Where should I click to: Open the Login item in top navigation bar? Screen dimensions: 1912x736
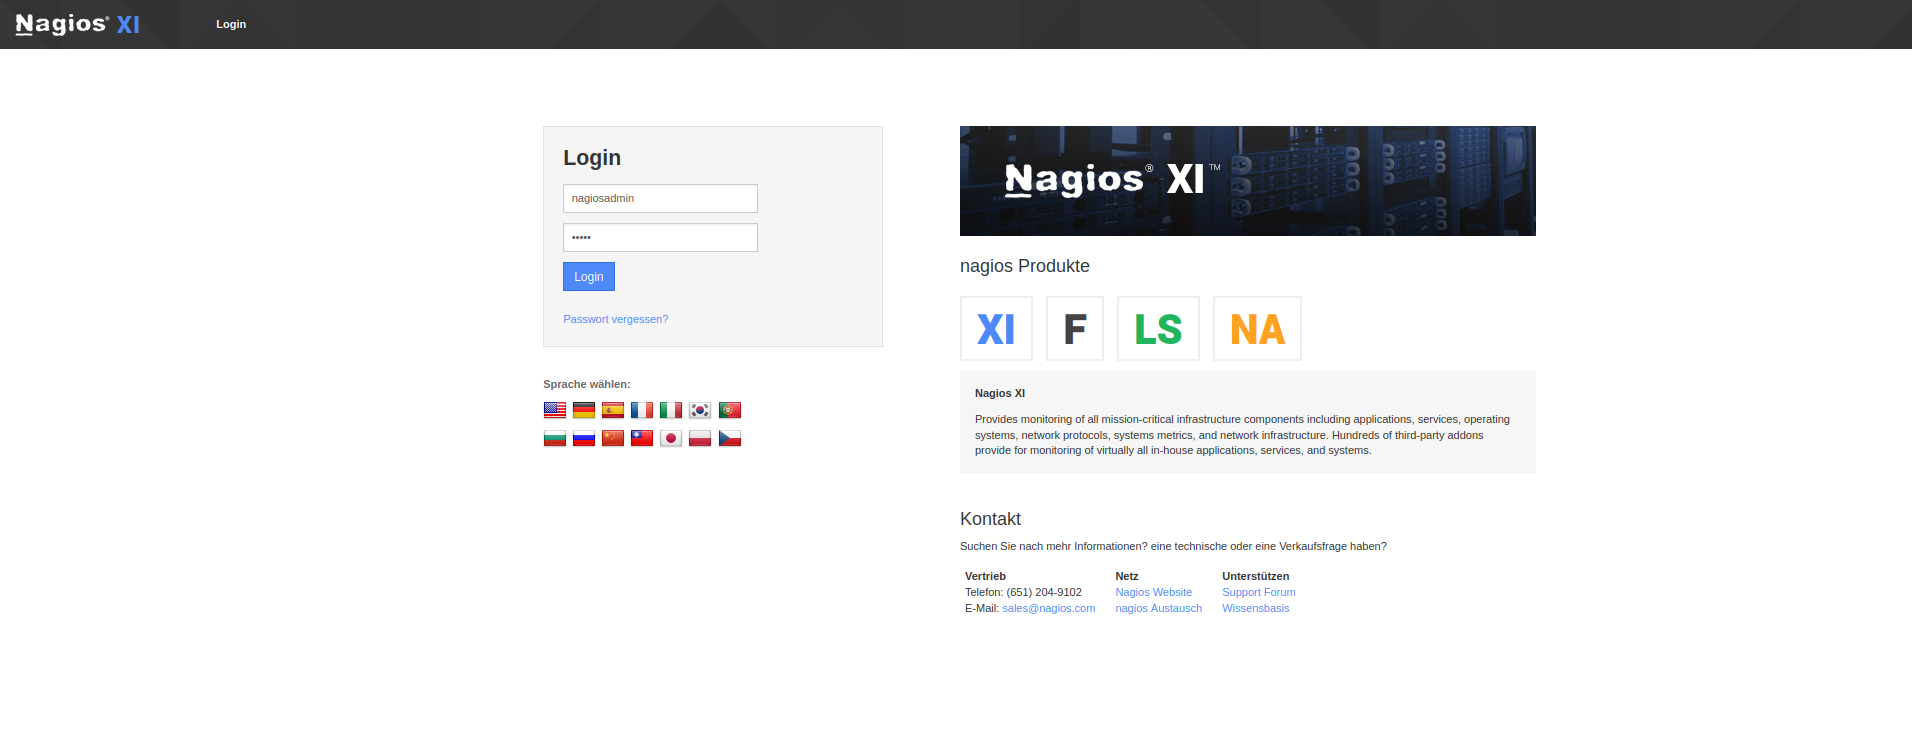(x=231, y=24)
